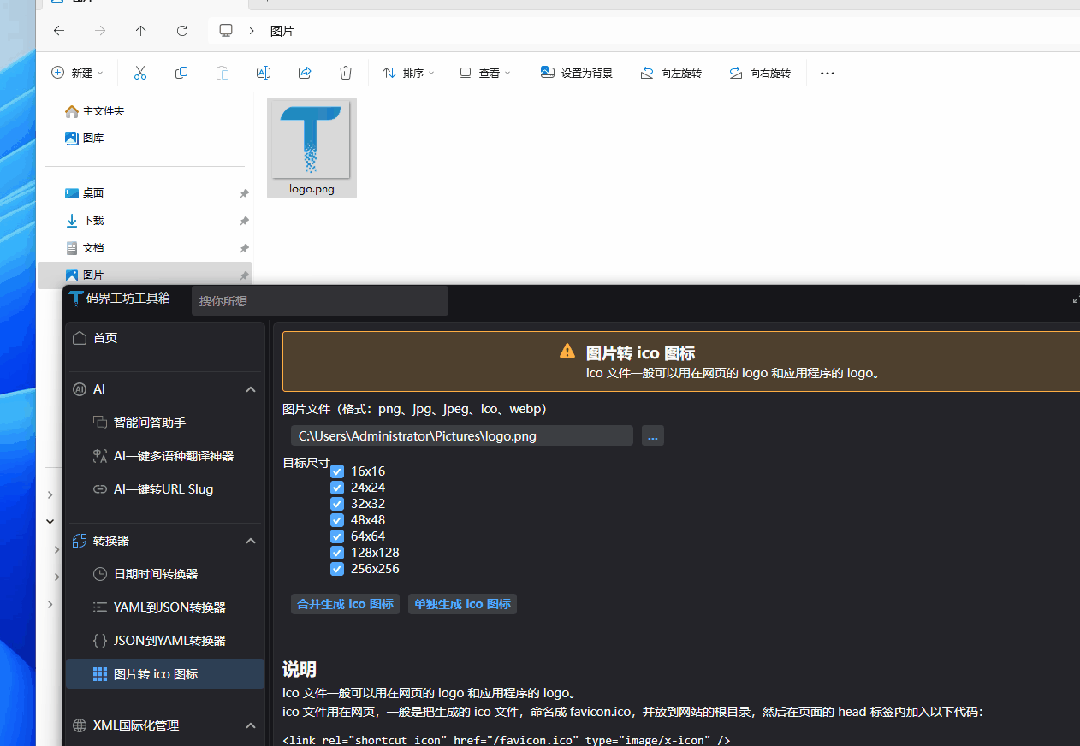Open 文档 Documents in Explorer sidebar
Viewport: 1080px width, 746px height.
[x=84, y=248]
